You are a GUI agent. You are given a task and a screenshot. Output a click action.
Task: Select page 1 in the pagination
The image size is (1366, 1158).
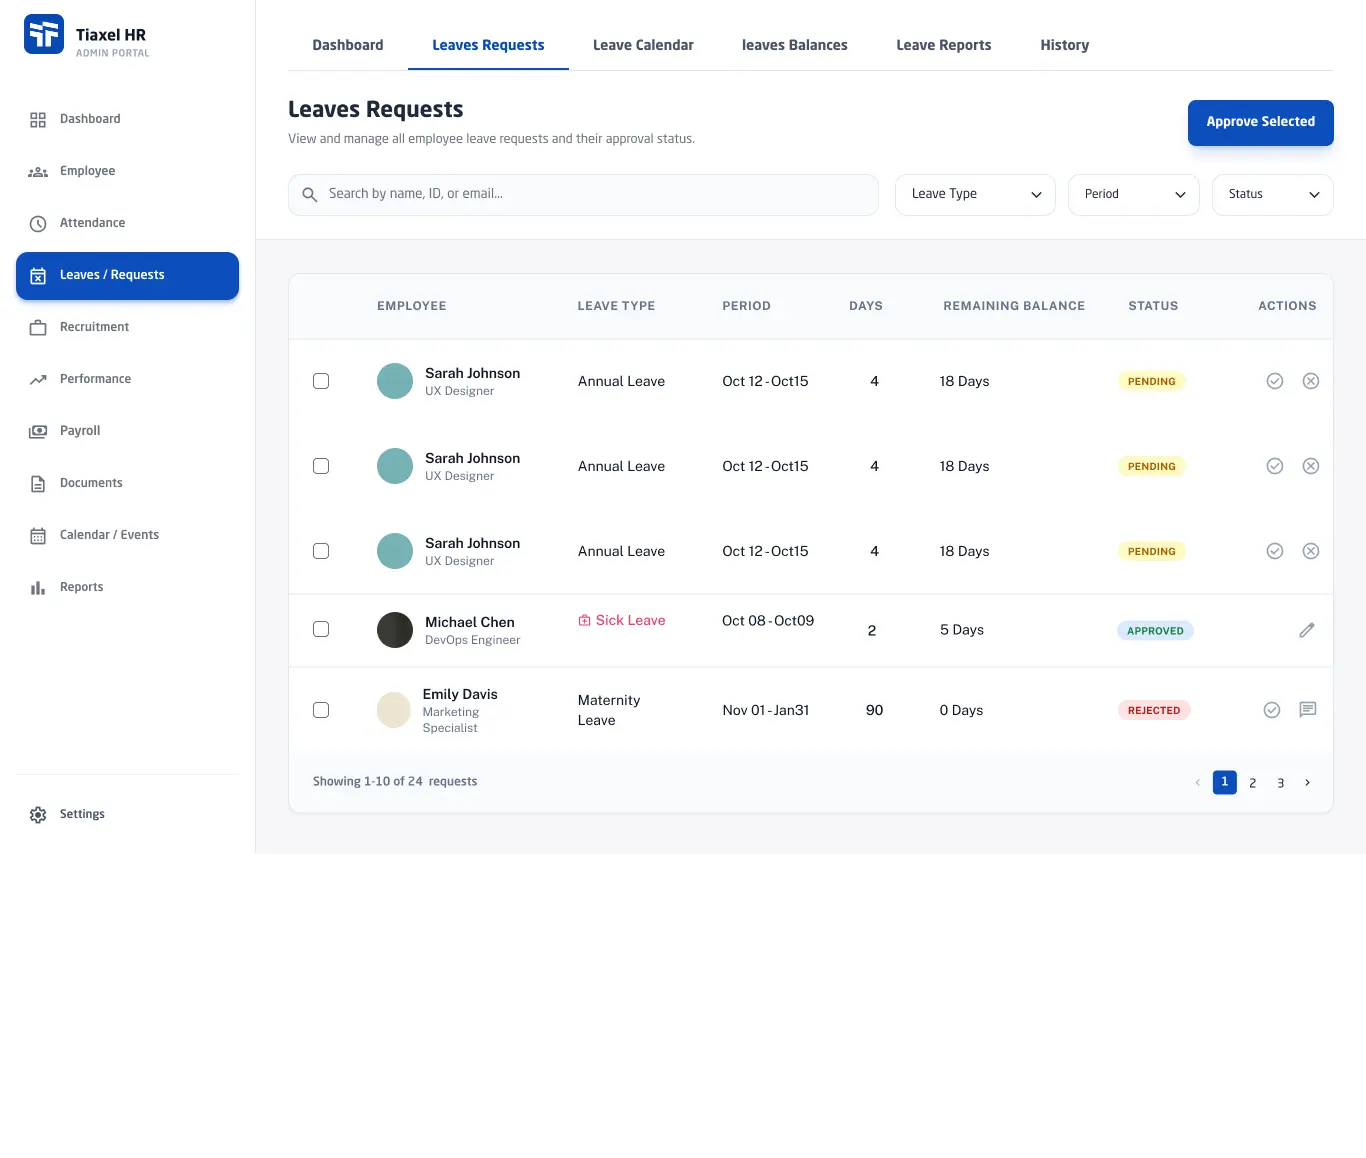pos(1225,782)
